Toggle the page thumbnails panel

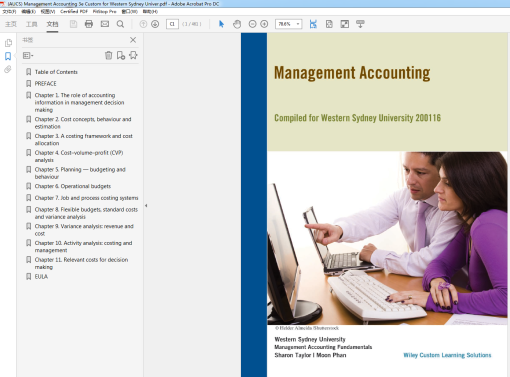8,43
